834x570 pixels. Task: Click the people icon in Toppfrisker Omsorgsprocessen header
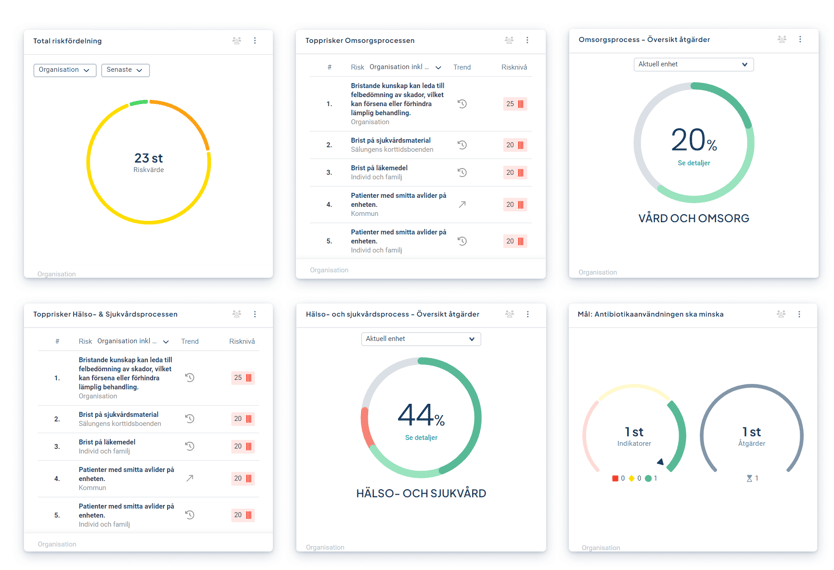[x=509, y=41]
